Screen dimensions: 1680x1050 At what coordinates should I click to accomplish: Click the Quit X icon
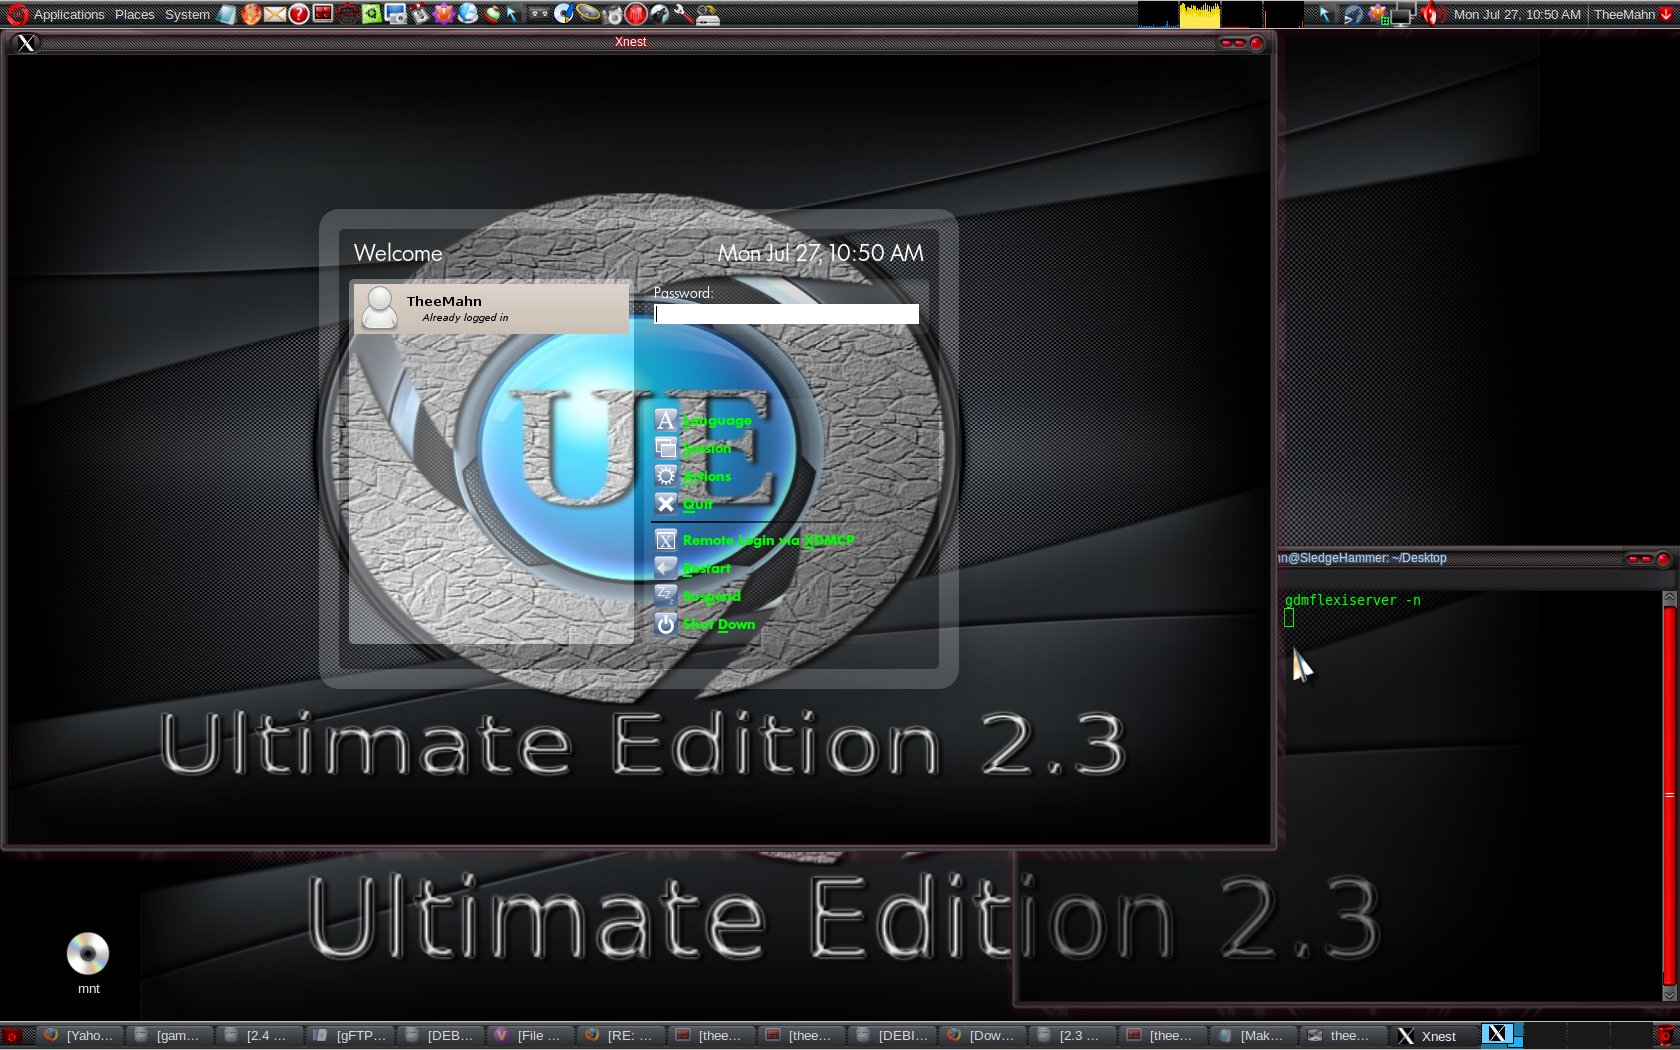pos(666,504)
